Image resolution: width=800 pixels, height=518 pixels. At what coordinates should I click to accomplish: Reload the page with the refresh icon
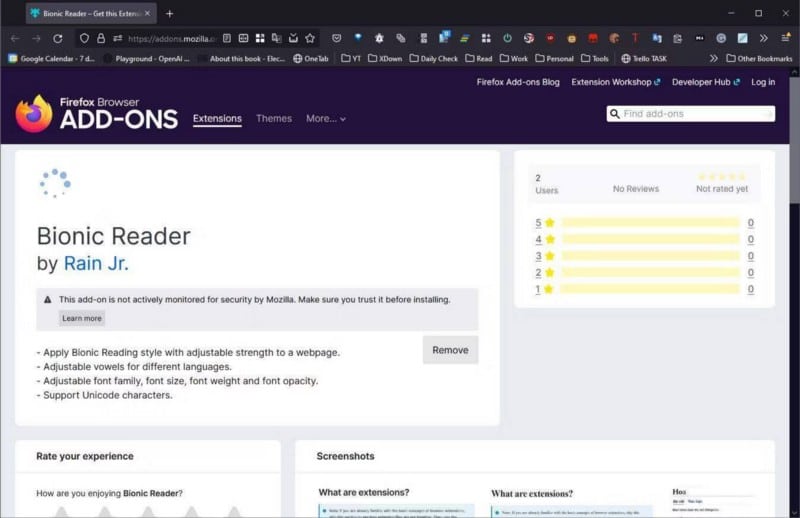pos(58,38)
